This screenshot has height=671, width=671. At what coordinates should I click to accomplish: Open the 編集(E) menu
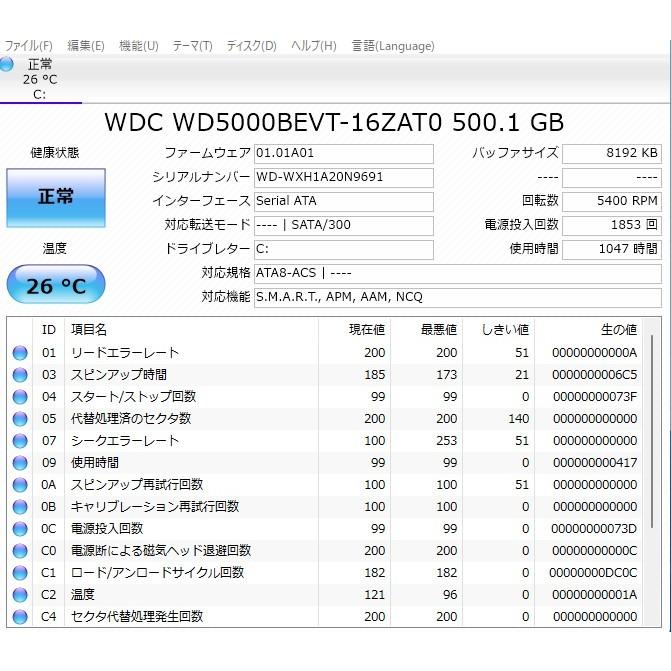pyautogui.click(x=86, y=46)
